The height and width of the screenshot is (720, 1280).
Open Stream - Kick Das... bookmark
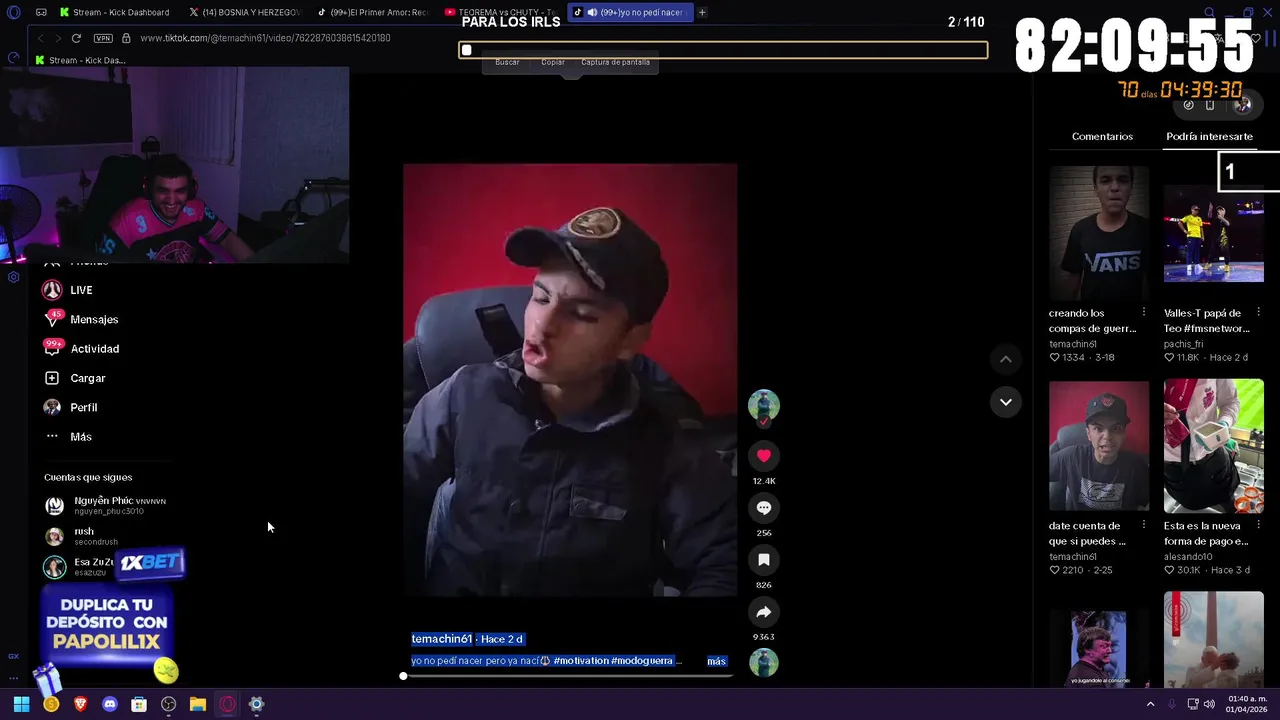click(80, 60)
